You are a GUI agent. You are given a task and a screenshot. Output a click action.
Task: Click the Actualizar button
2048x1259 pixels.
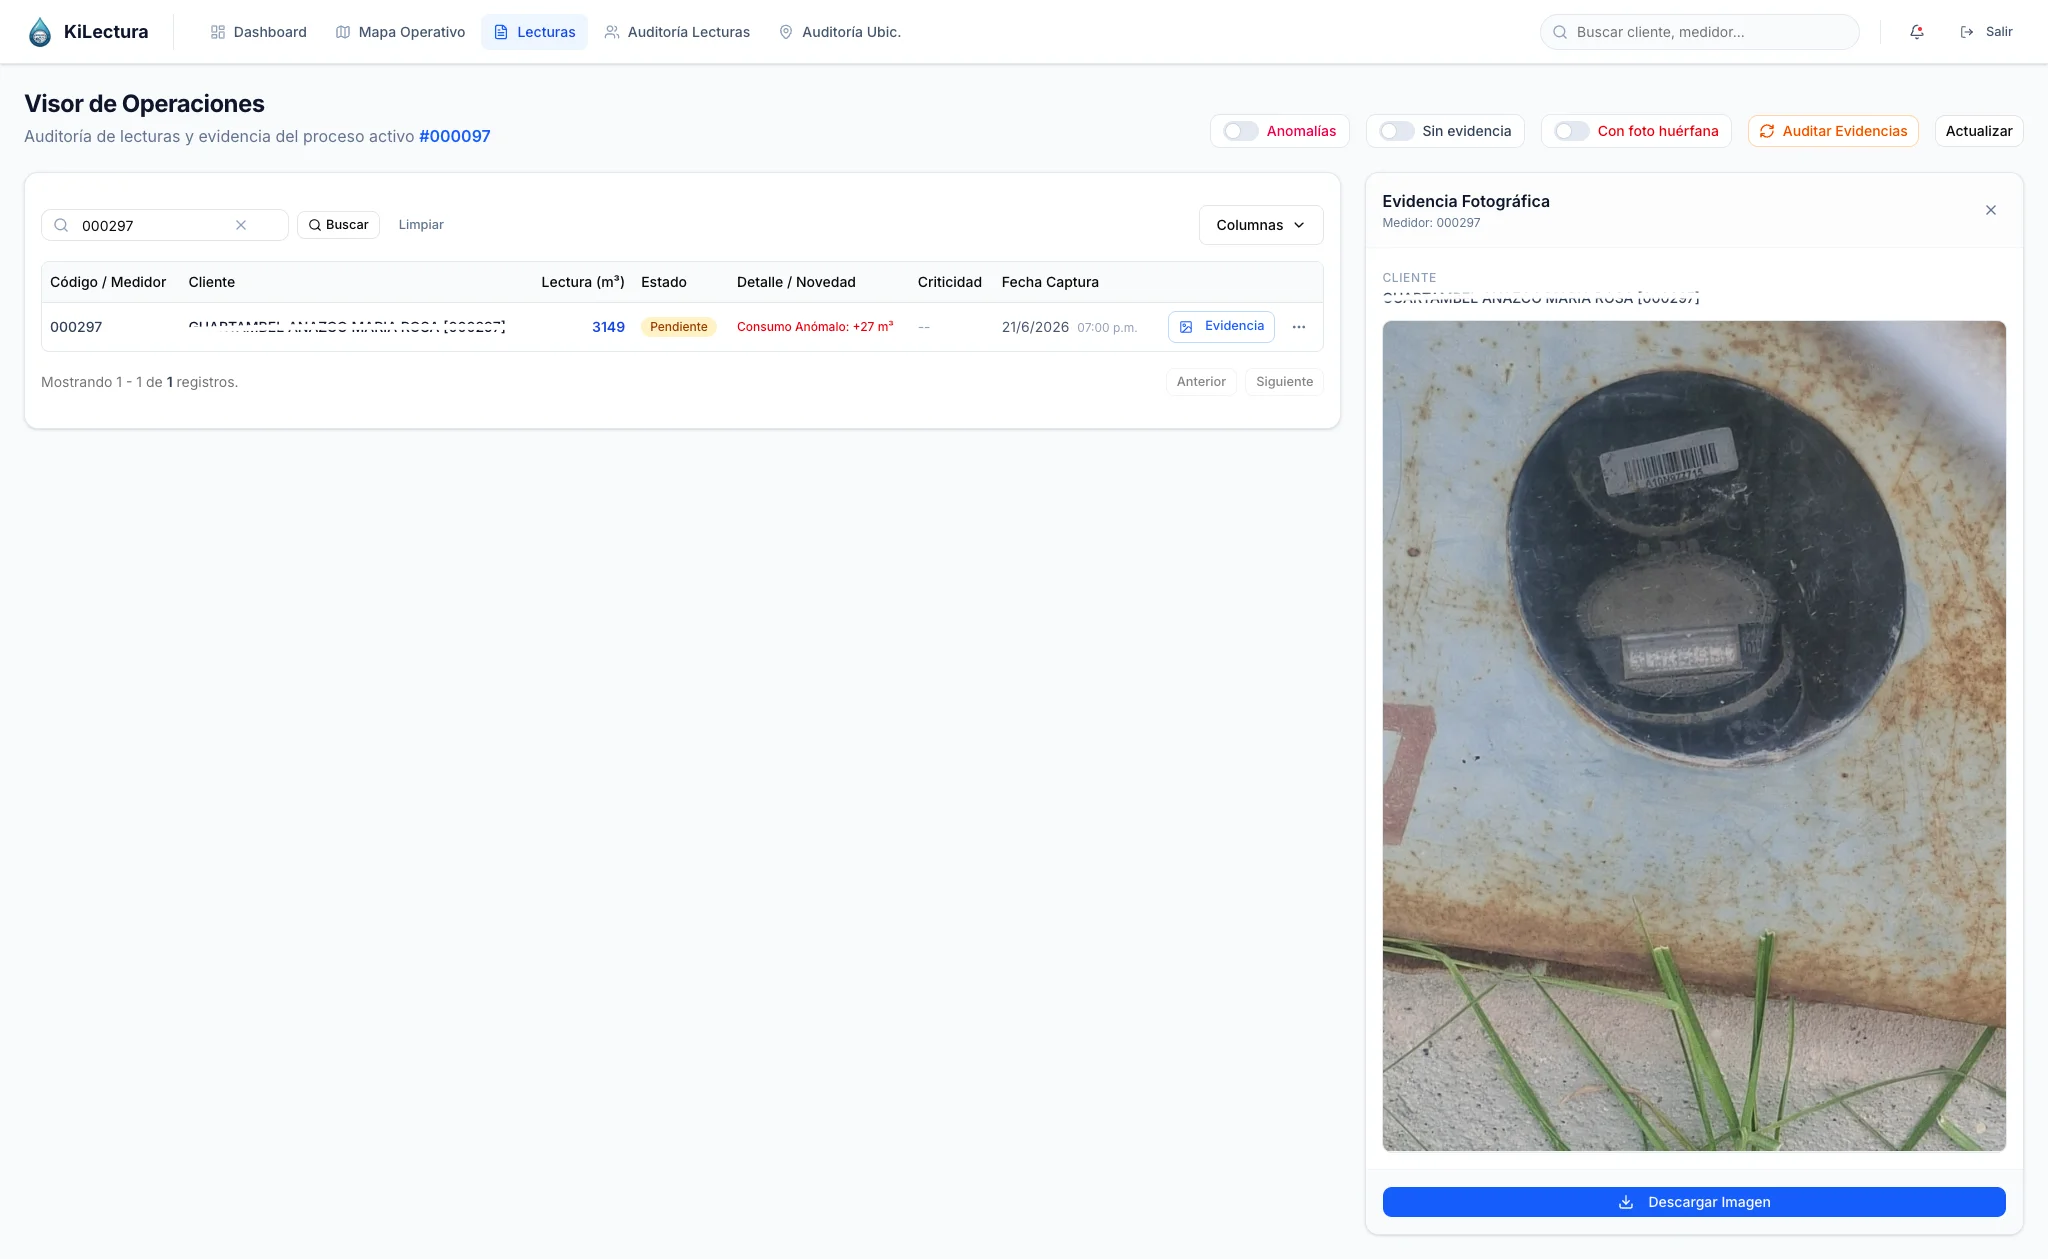click(x=1979, y=131)
